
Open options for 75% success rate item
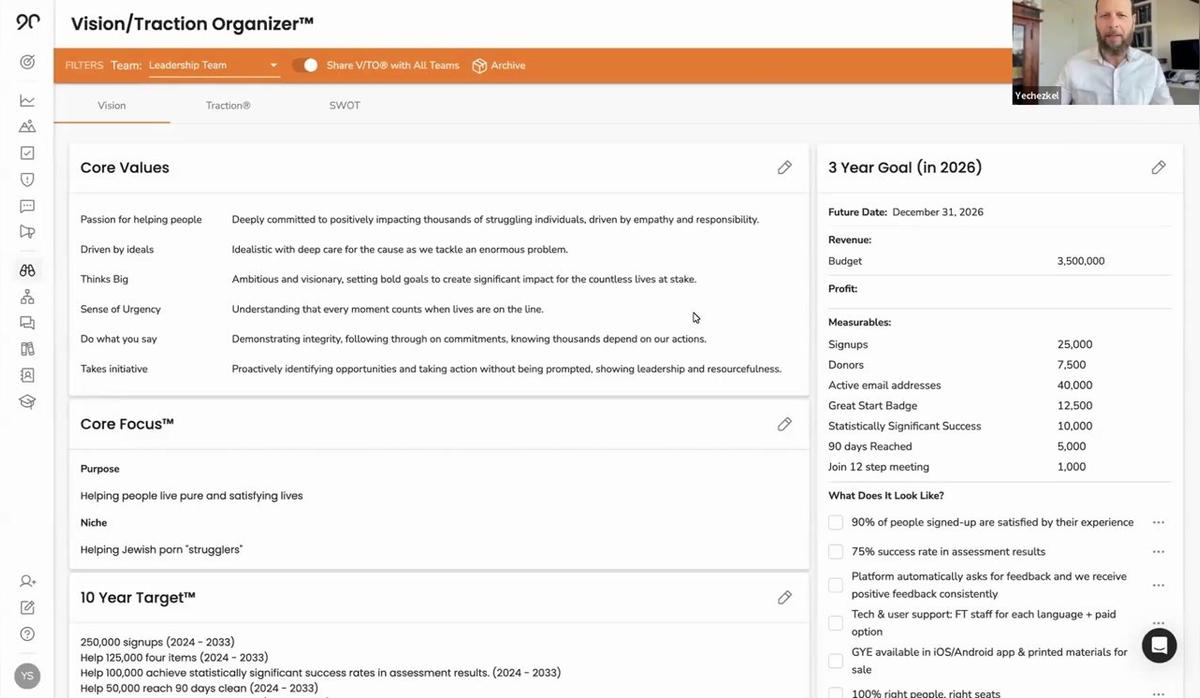pos(1158,552)
